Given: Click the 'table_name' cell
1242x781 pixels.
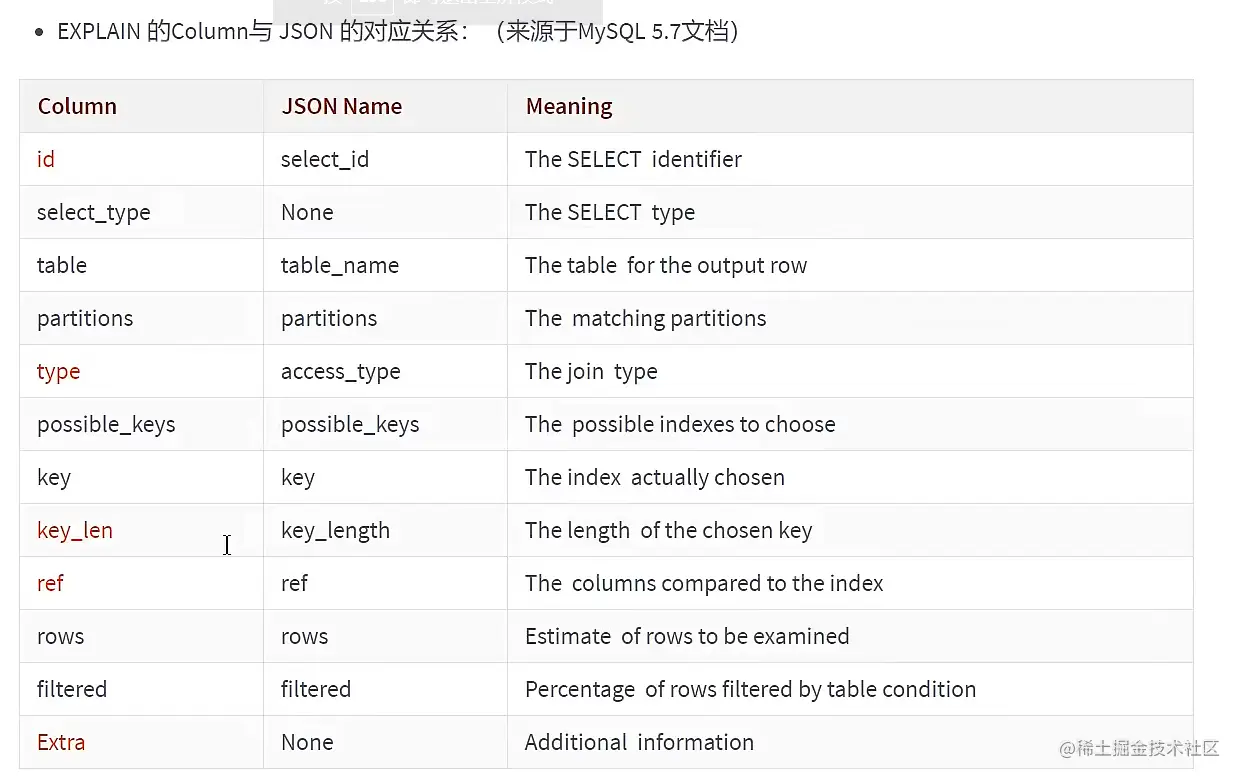Looking at the screenshot, I should click(340, 265).
